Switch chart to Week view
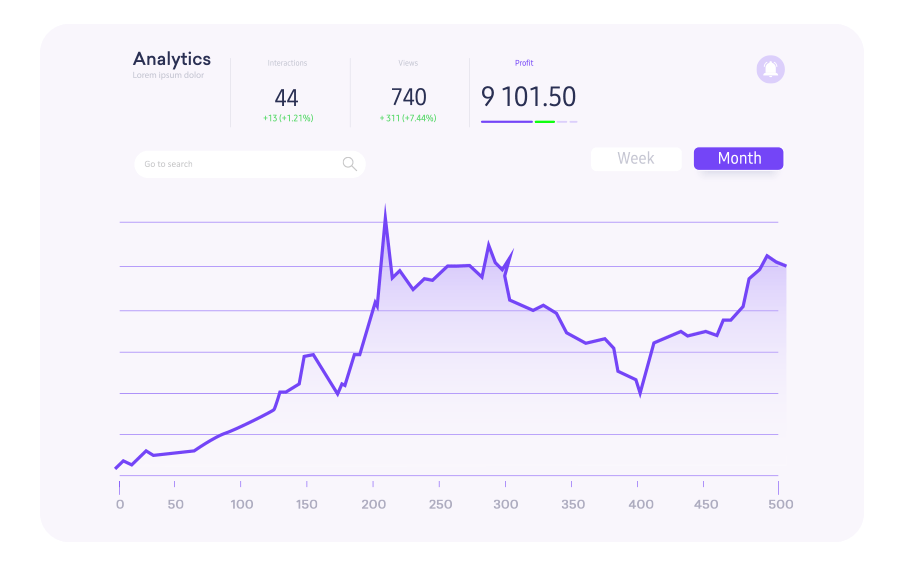900x566 pixels. click(636, 158)
